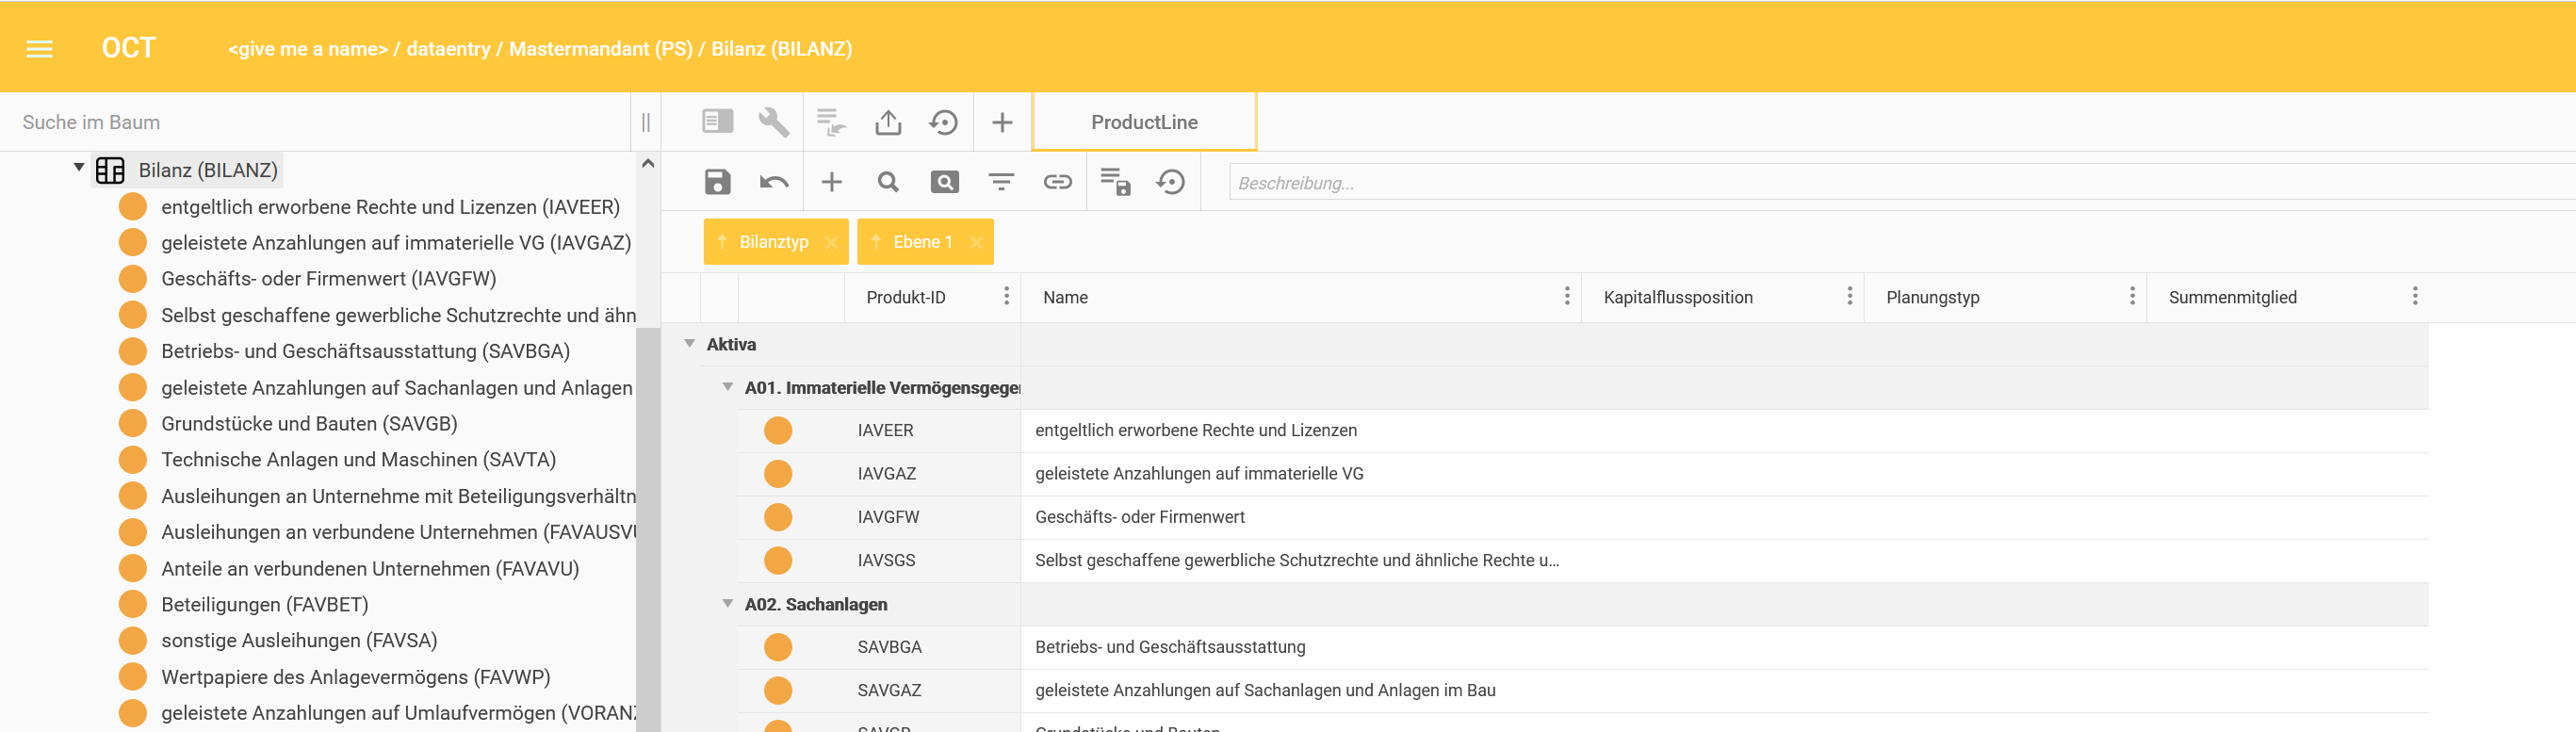Click the save disk icon

click(717, 182)
